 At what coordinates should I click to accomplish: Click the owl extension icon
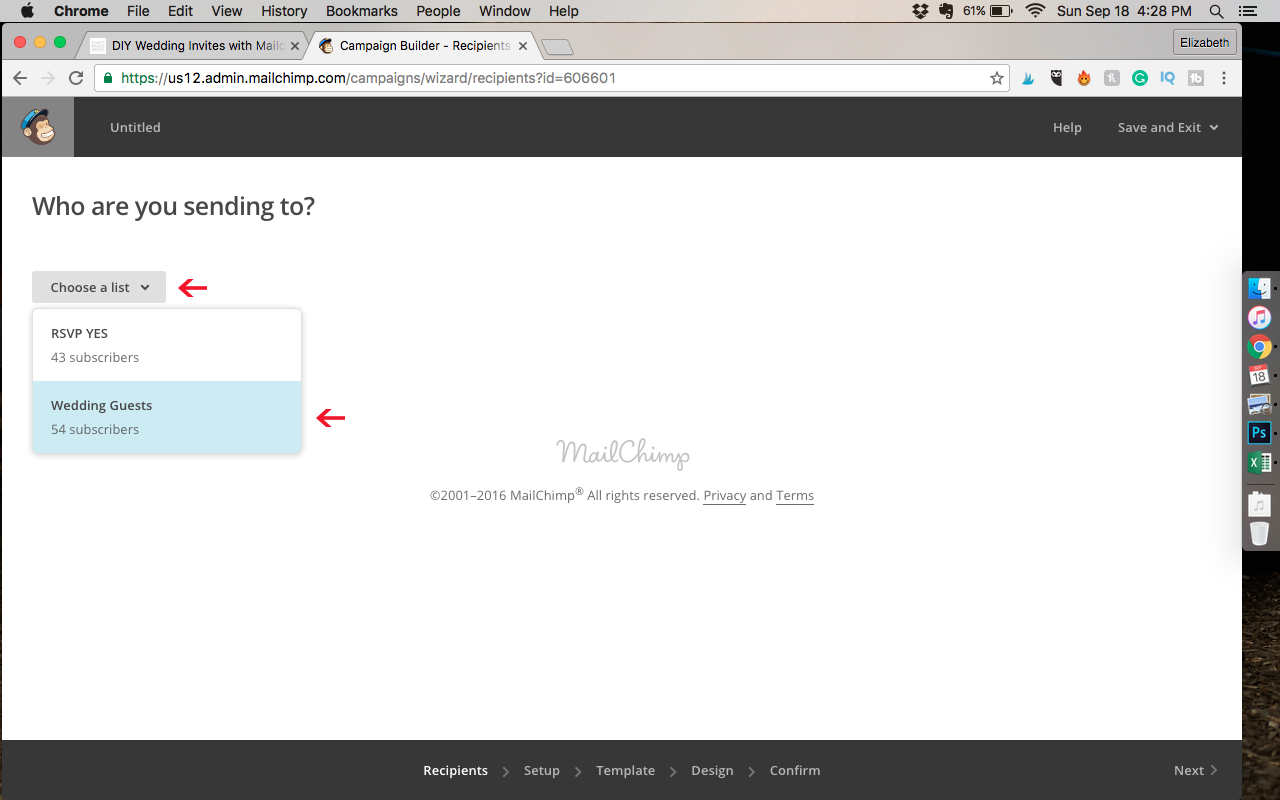1056,78
